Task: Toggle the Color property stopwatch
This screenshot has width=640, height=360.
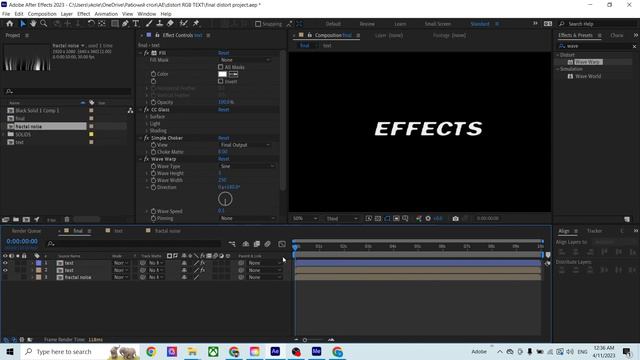Action: click(153, 74)
